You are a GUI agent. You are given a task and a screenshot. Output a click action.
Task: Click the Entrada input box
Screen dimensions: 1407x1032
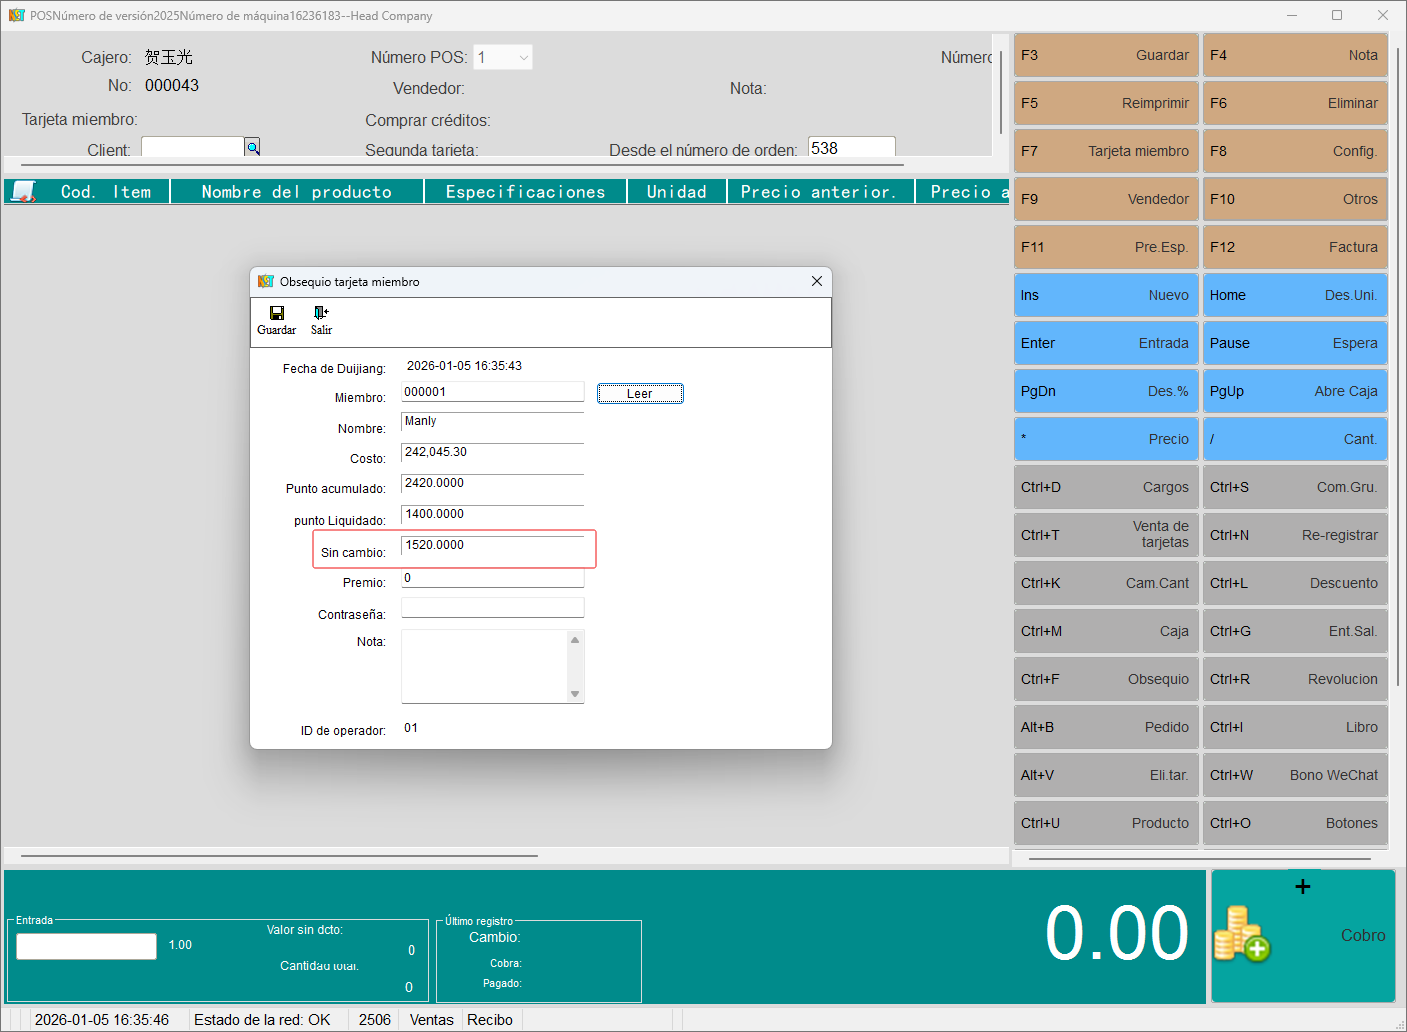coord(87,946)
